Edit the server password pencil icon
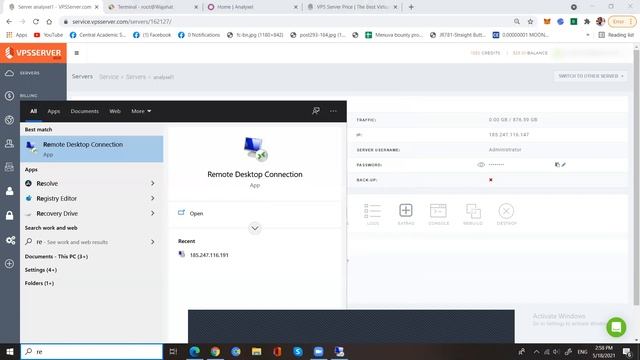Image resolution: width=640 pixels, height=360 pixels. tap(564, 164)
